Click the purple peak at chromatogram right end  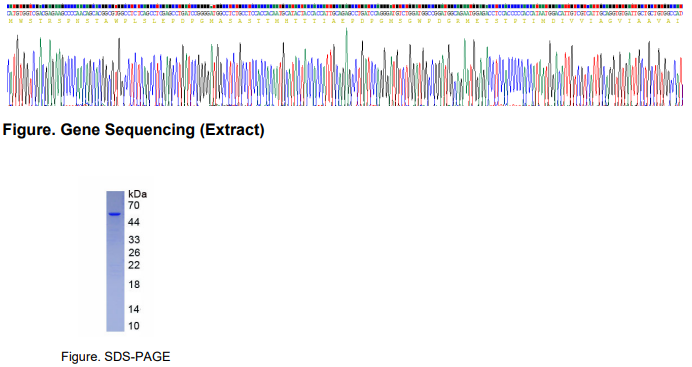[x=682, y=95]
